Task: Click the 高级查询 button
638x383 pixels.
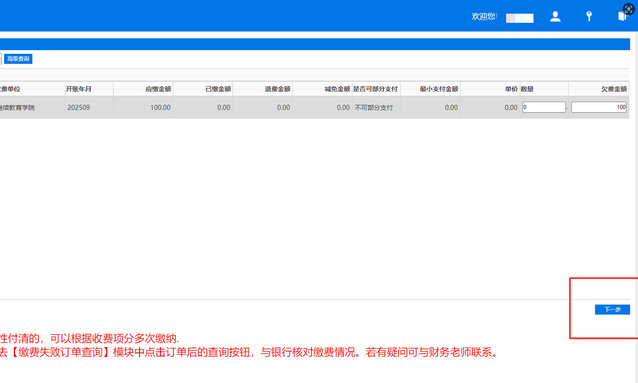Action: (18, 59)
